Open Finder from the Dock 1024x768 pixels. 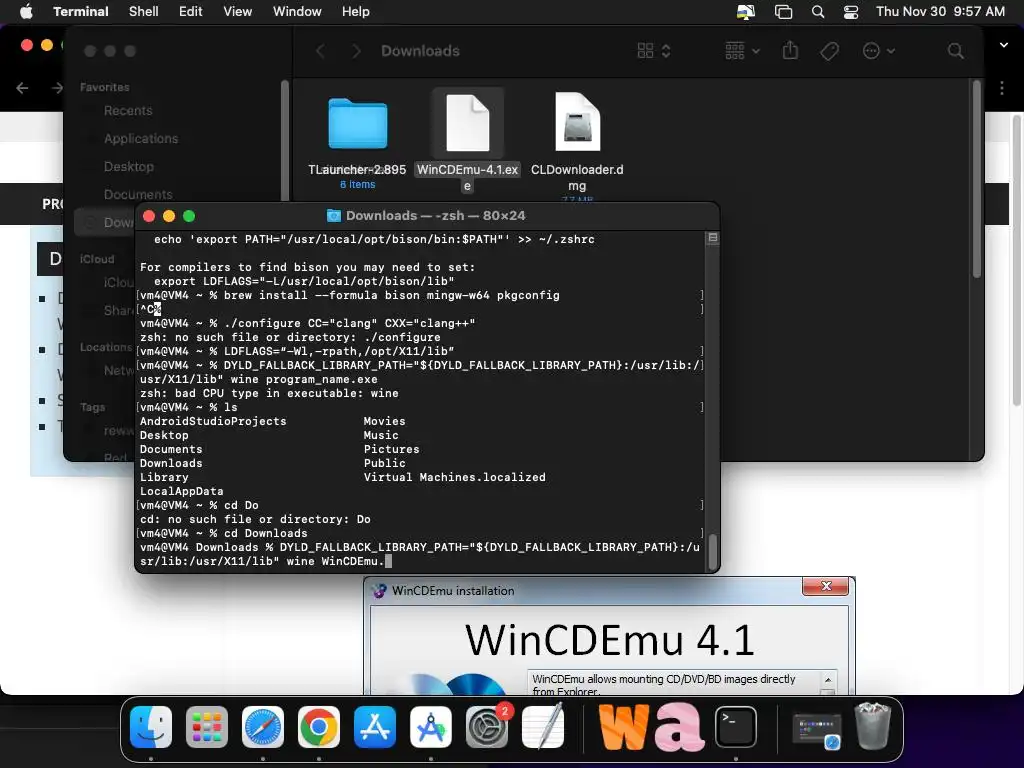point(151,727)
